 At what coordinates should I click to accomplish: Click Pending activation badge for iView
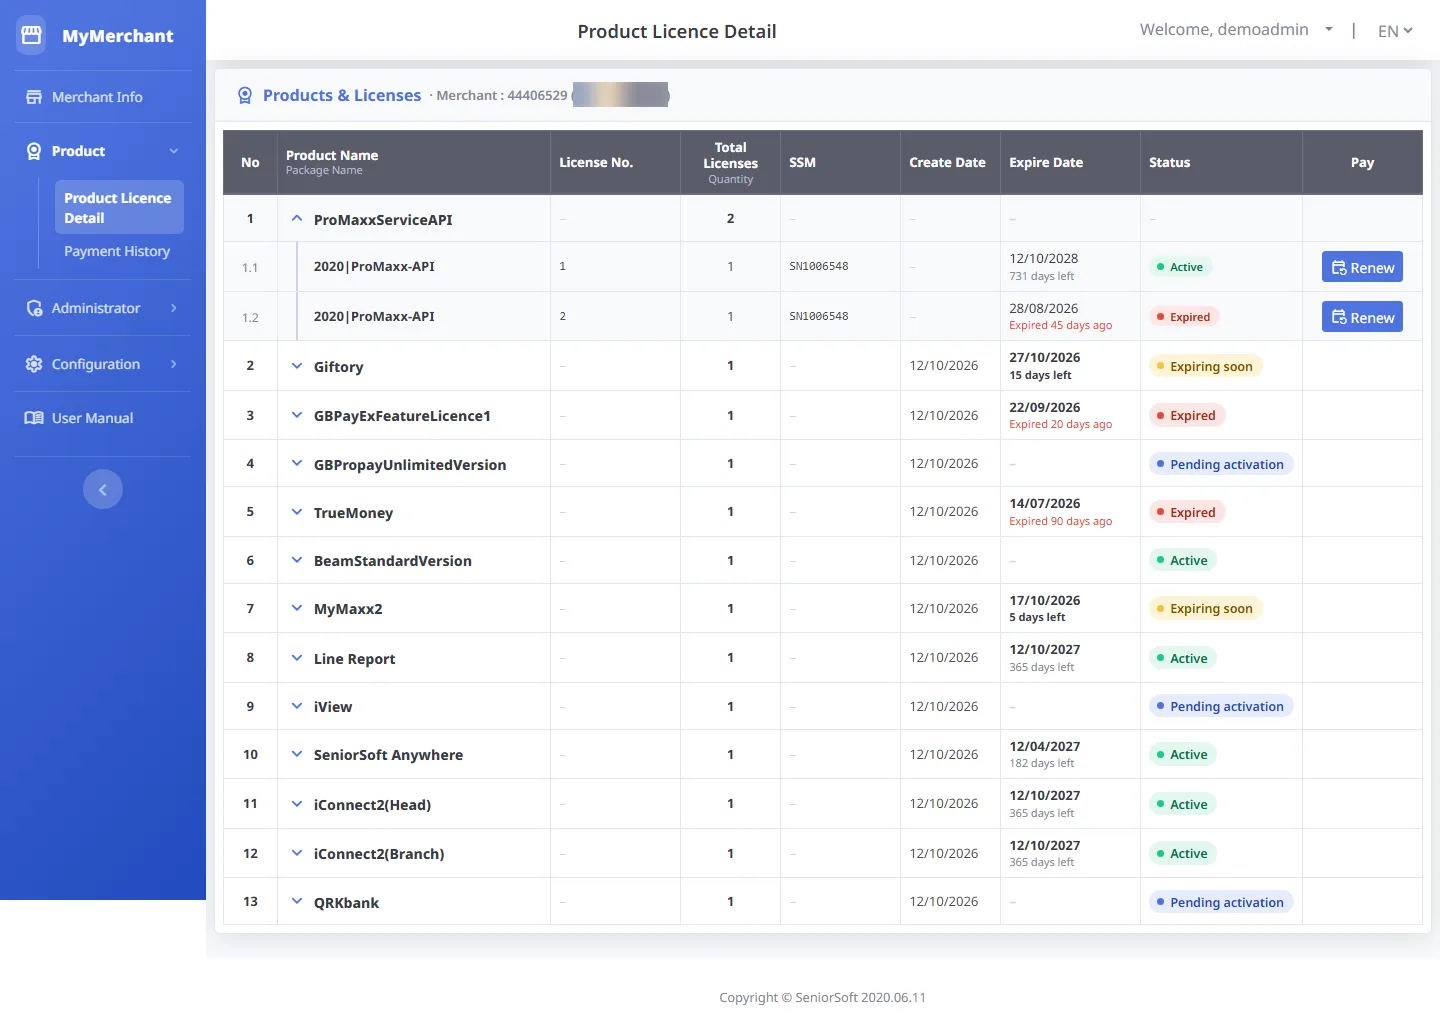[1221, 706]
